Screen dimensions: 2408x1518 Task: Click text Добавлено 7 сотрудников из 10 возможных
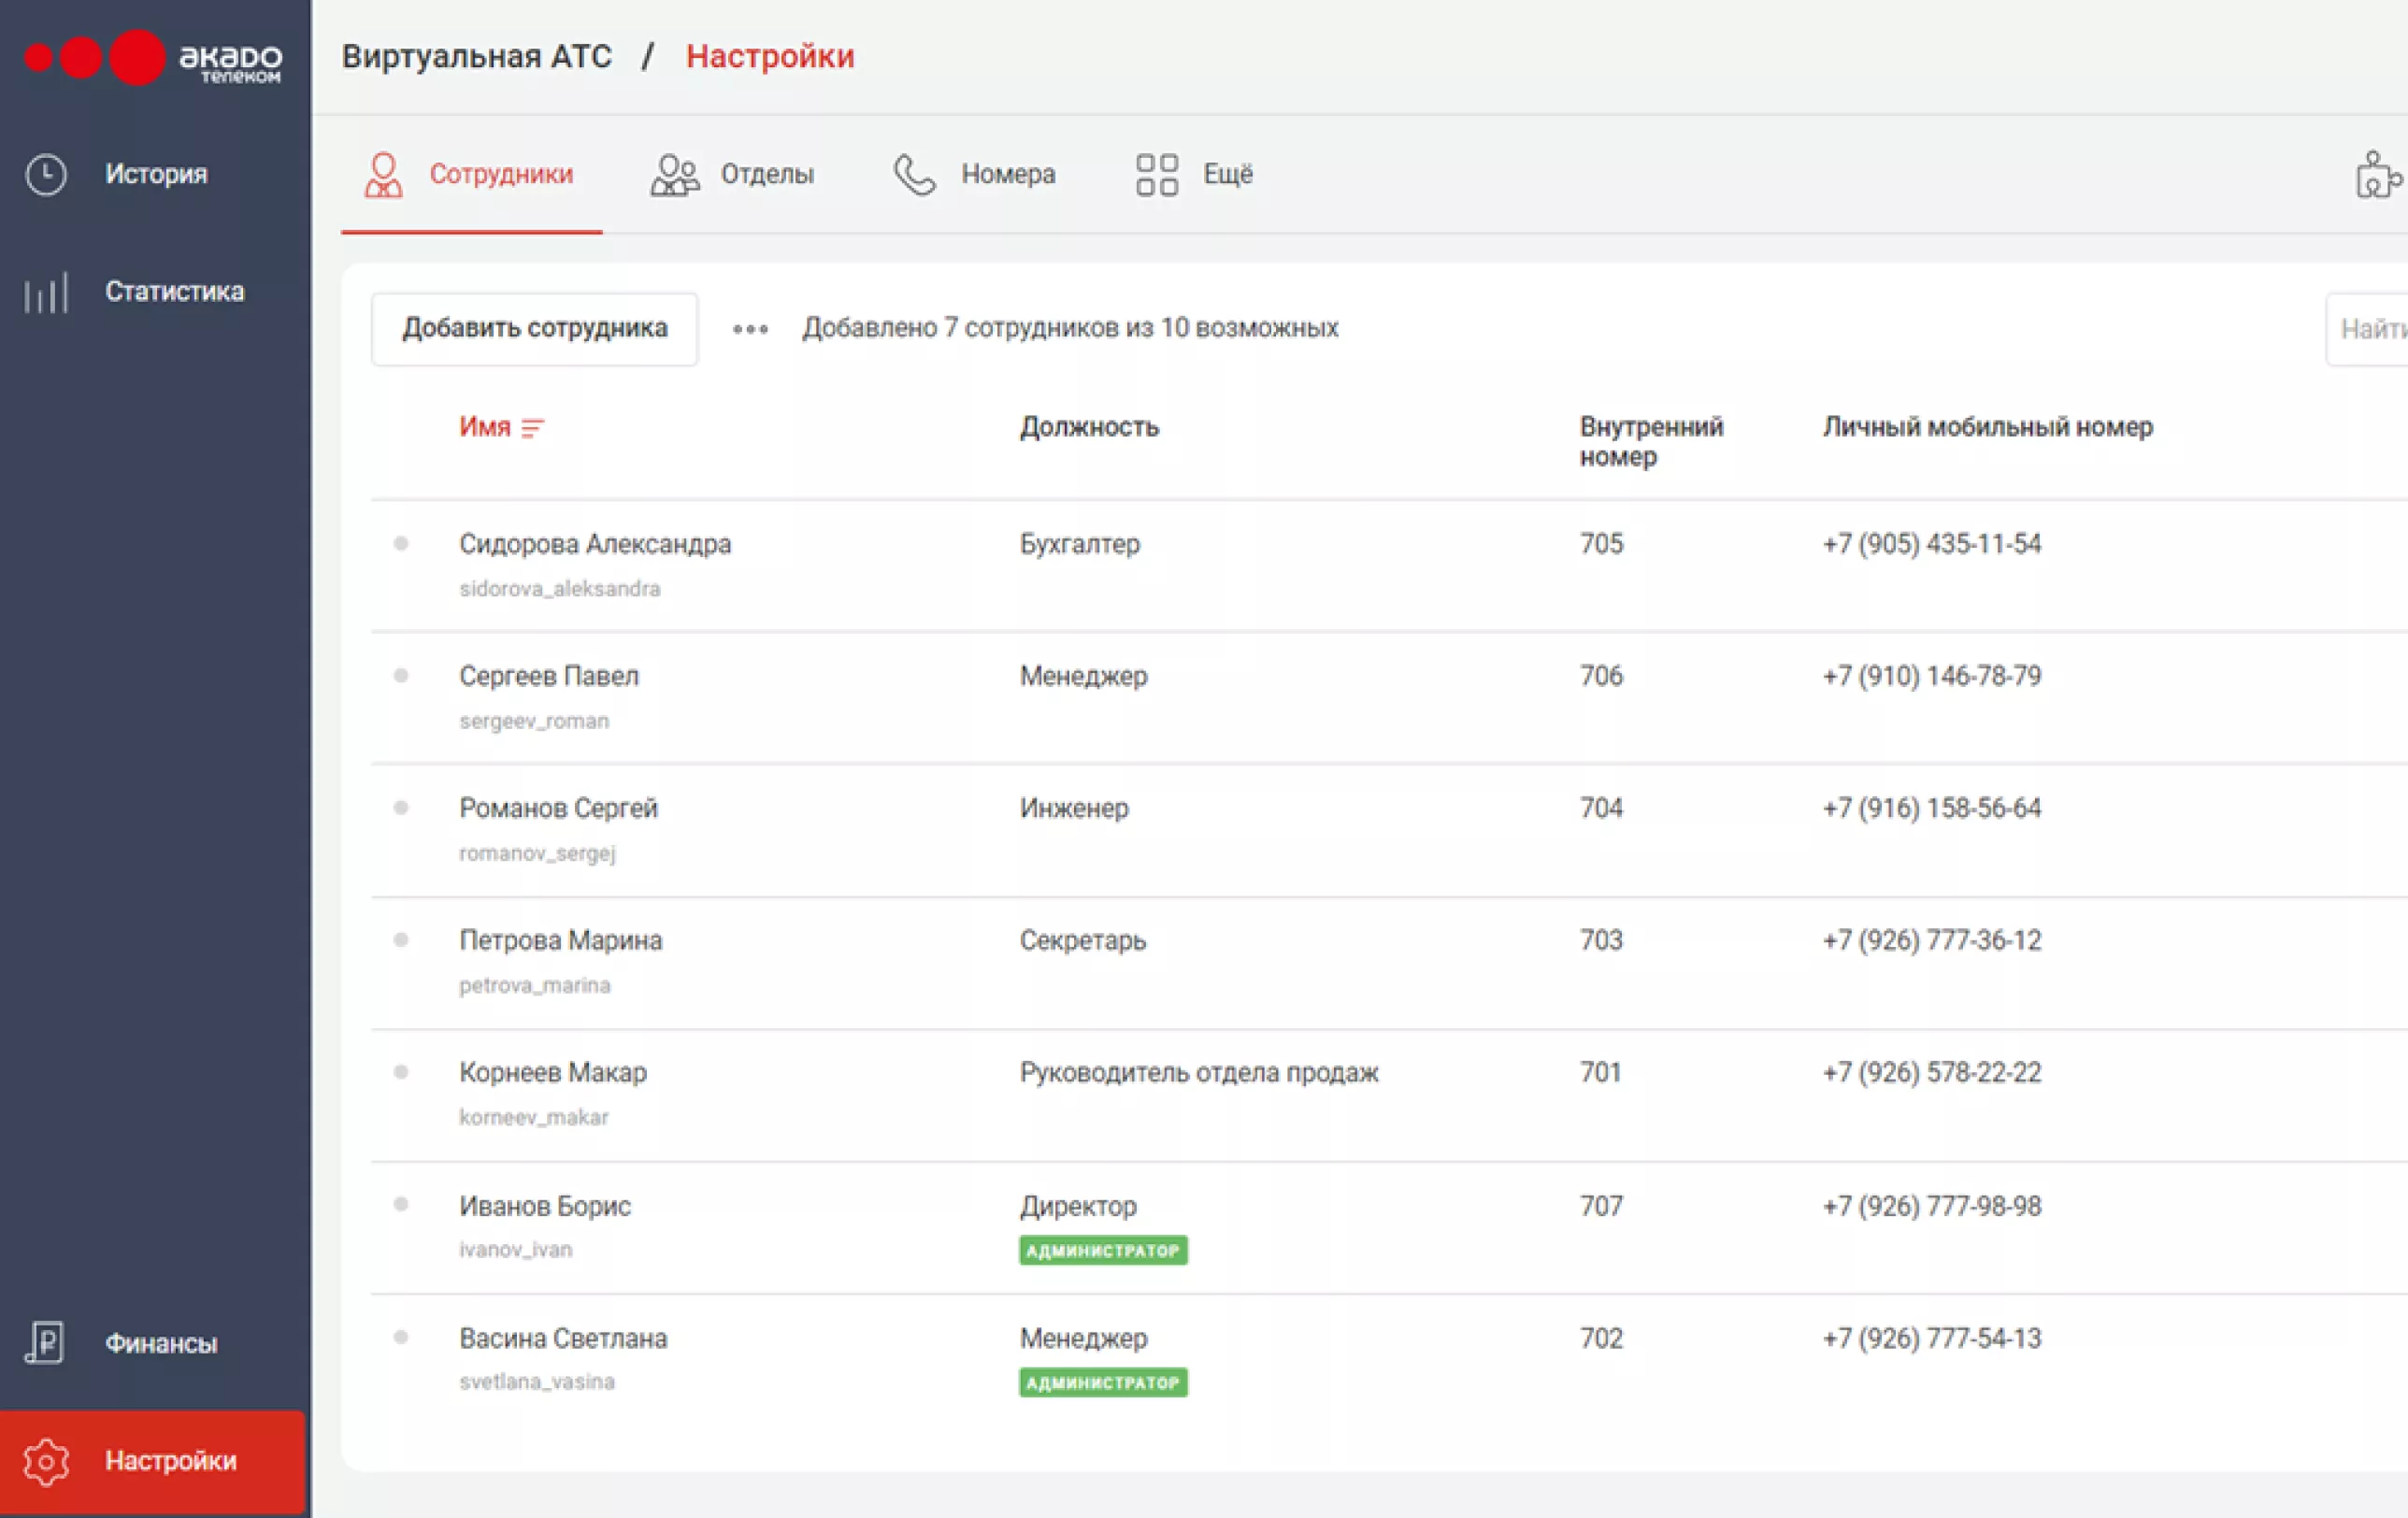click(x=1070, y=328)
